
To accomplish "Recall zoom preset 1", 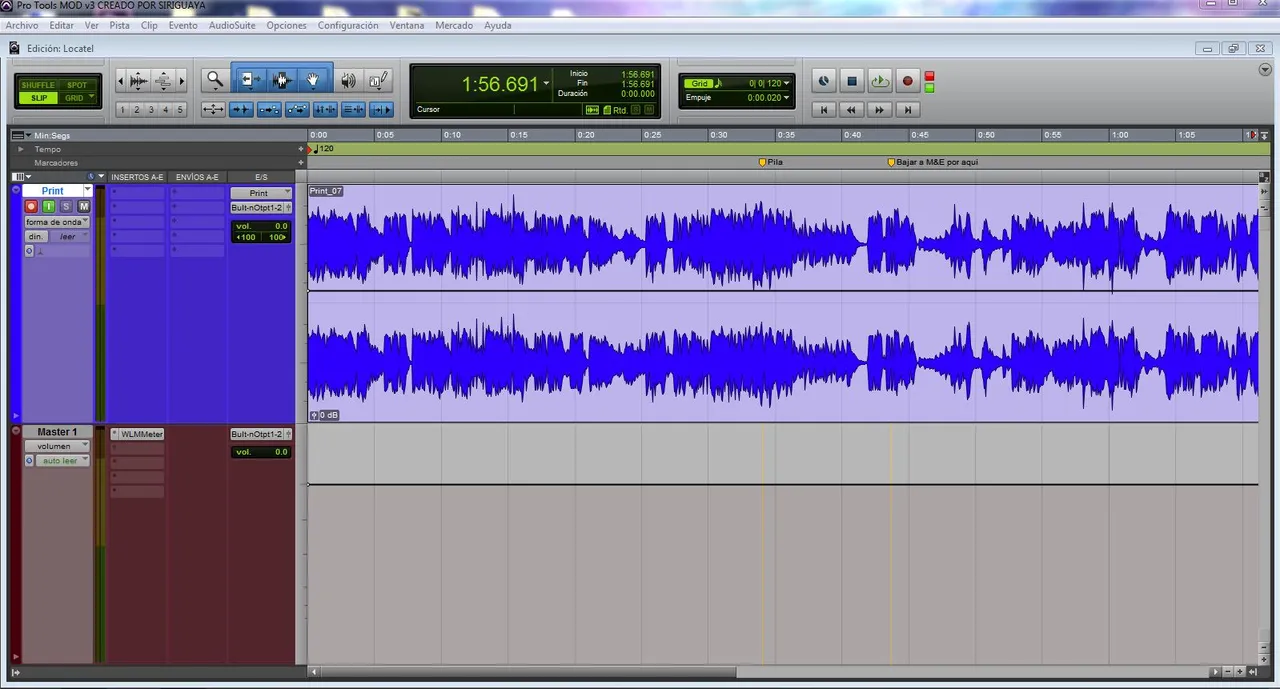I will (x=122, y=110).
